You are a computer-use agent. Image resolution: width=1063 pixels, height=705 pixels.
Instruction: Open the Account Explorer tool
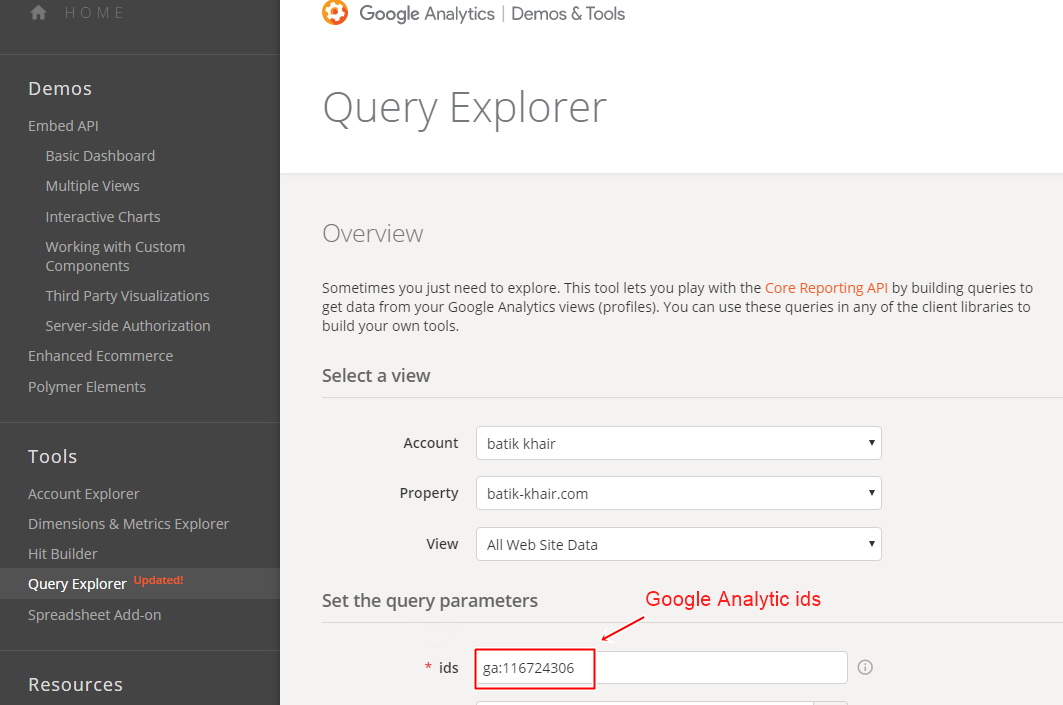83,494
